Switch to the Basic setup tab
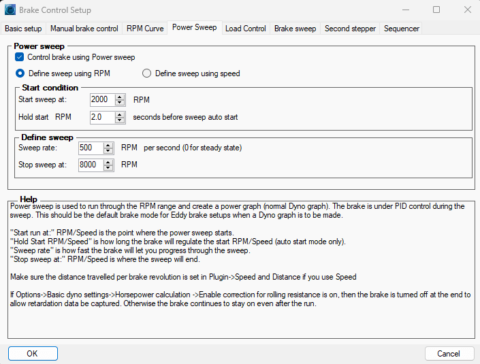Screen dimensions: 480x364 [23, 29]
